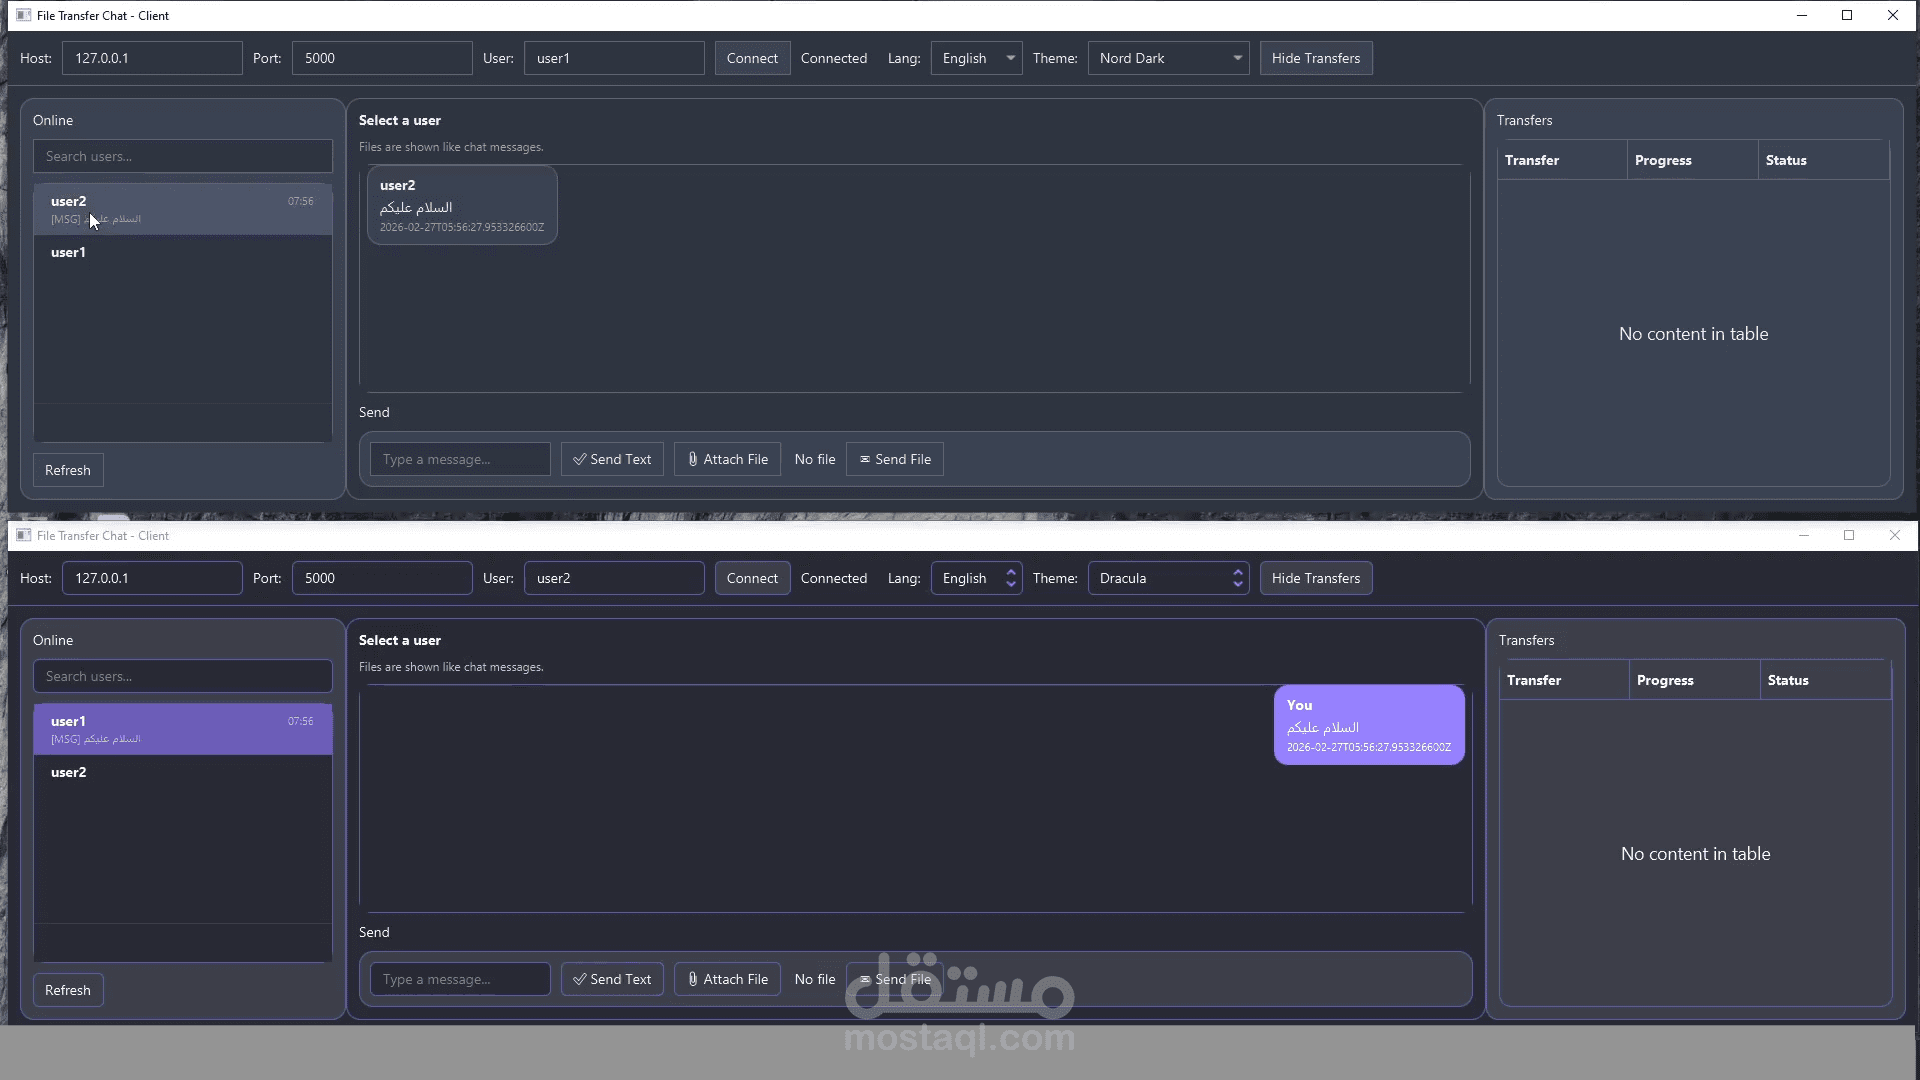Click Send Text checkmark in bottom window
The width and height of the screenshot is (1920, 1080).
click(x=580, y=979)
